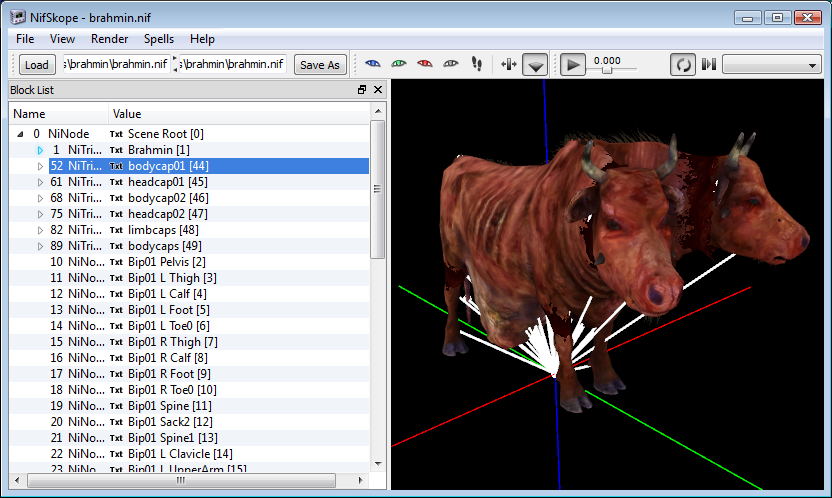832x498 pixels.
Task: Click Txt icon beside Bip01 R Calf [8]
Action: tap(116, 358)
